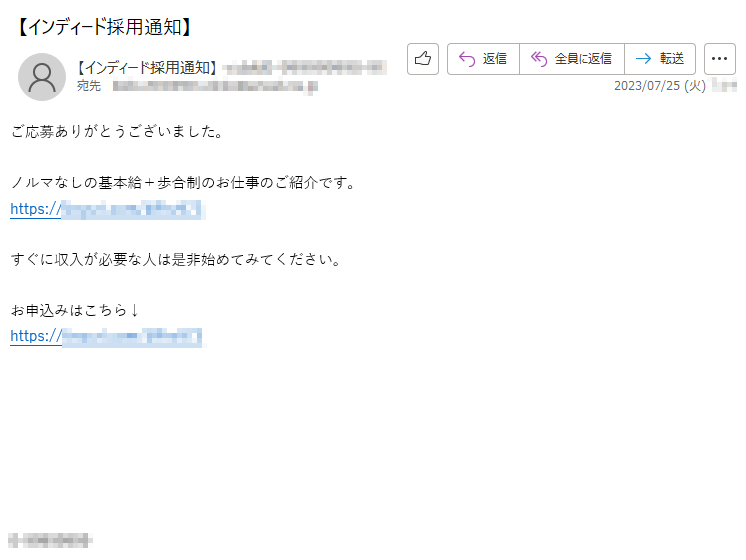Click the ご応募ありがとうございました line
This screenshot has width=746, height=560.
[x=117, y=131]
